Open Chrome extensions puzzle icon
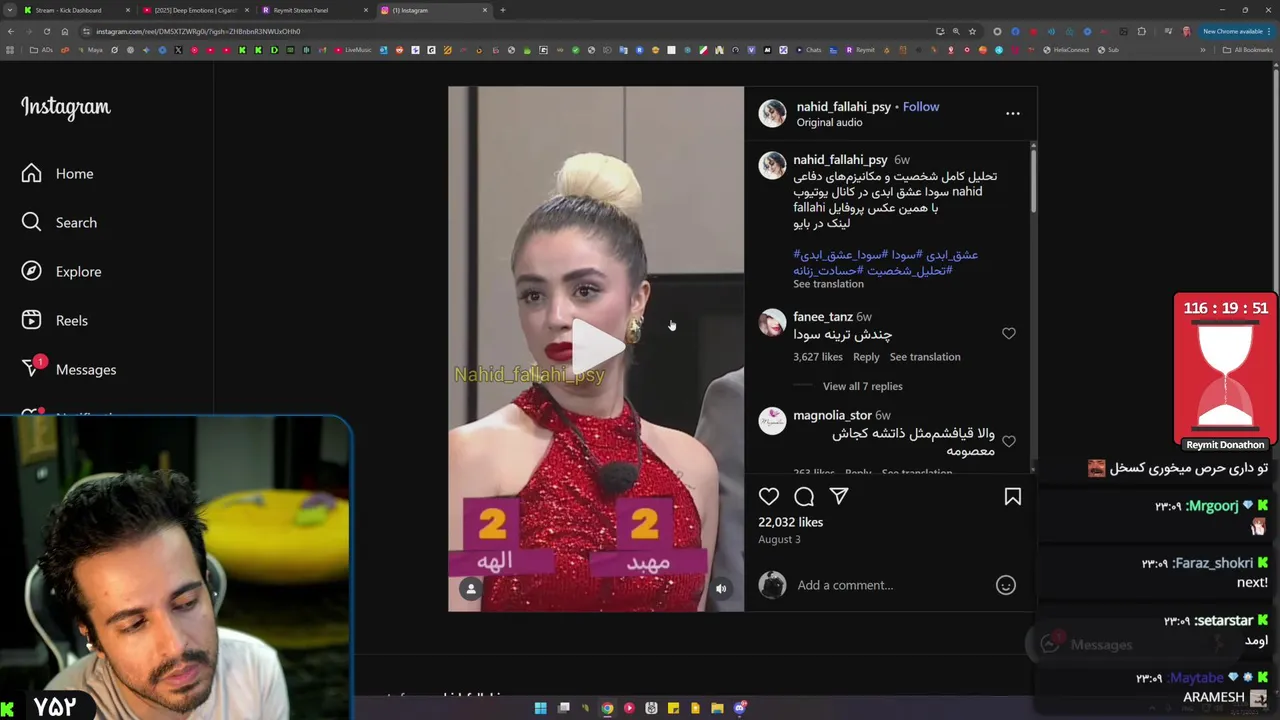This screenshot has width=1280, height=720. (1141, 31)
